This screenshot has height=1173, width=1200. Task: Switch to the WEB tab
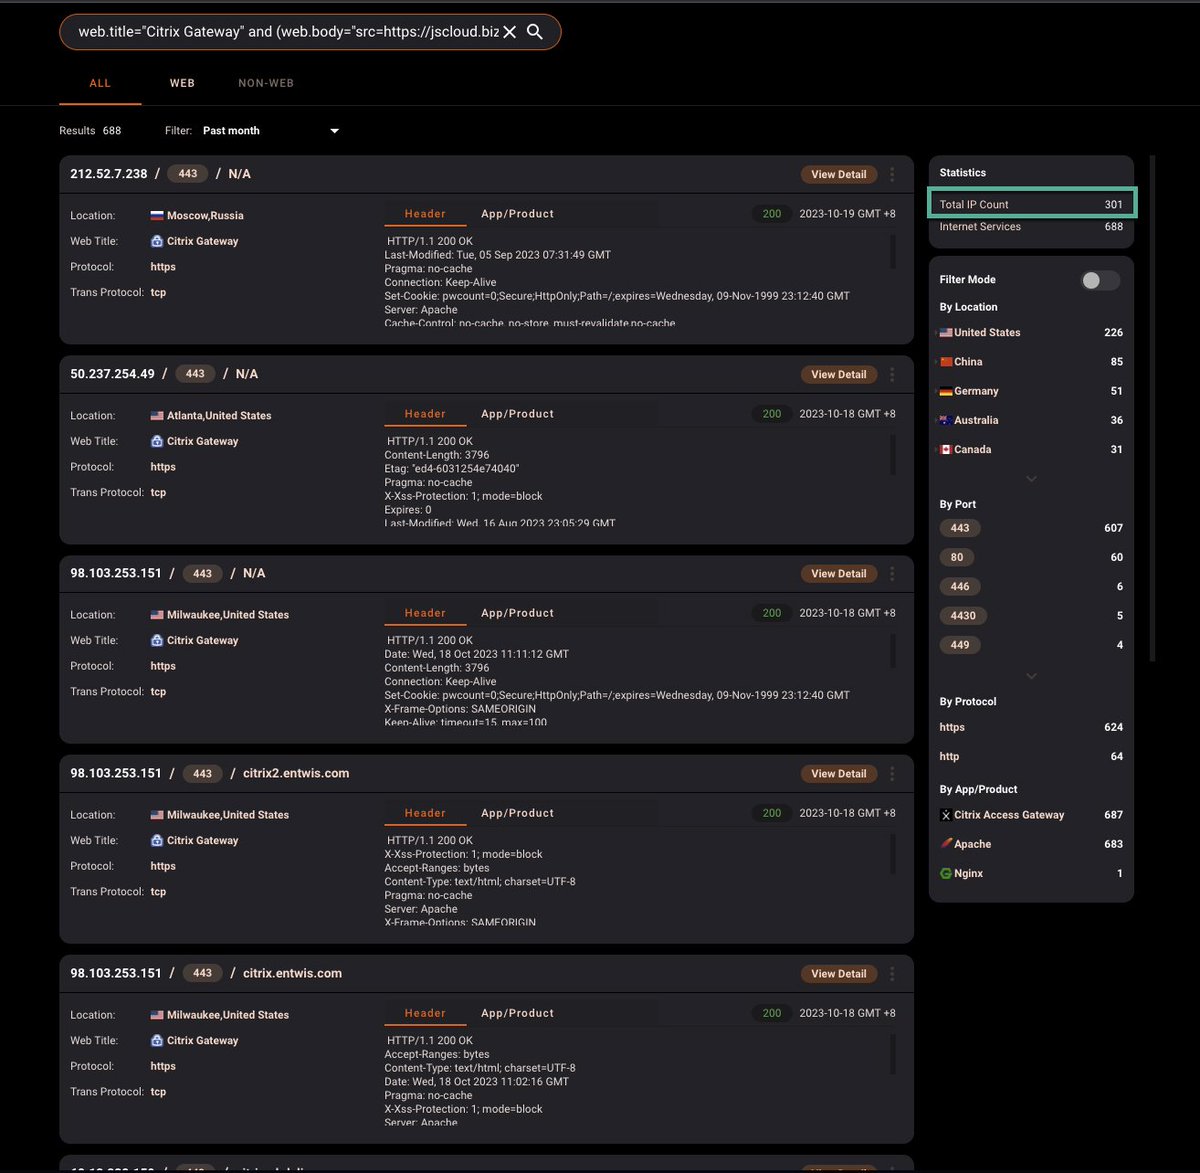tap(182, 84)
